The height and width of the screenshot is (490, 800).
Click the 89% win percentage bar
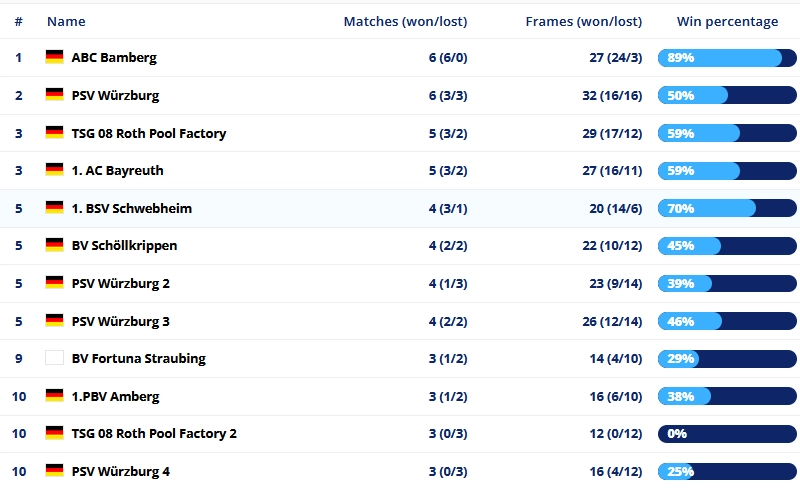click(x=727, y=58)
